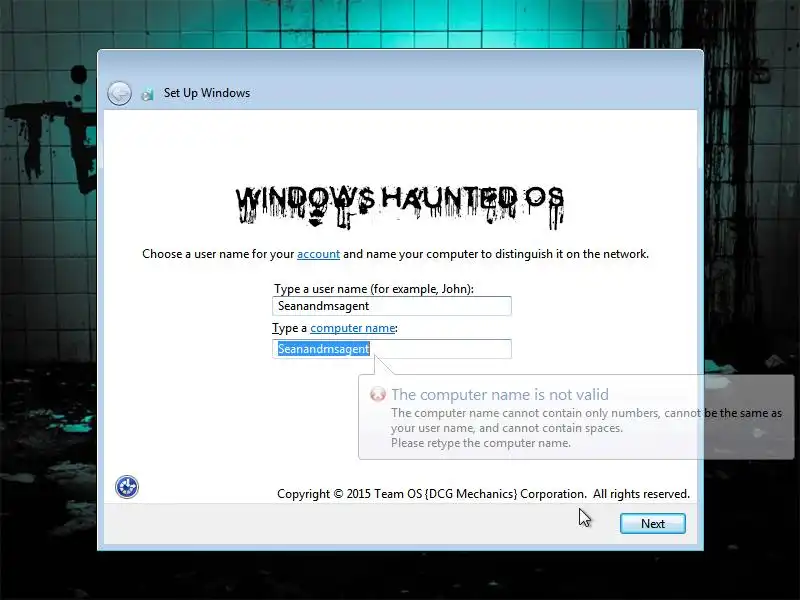800x600 pixels.
Task: Click the computer name input field
Action: click(x=392, y=349)
